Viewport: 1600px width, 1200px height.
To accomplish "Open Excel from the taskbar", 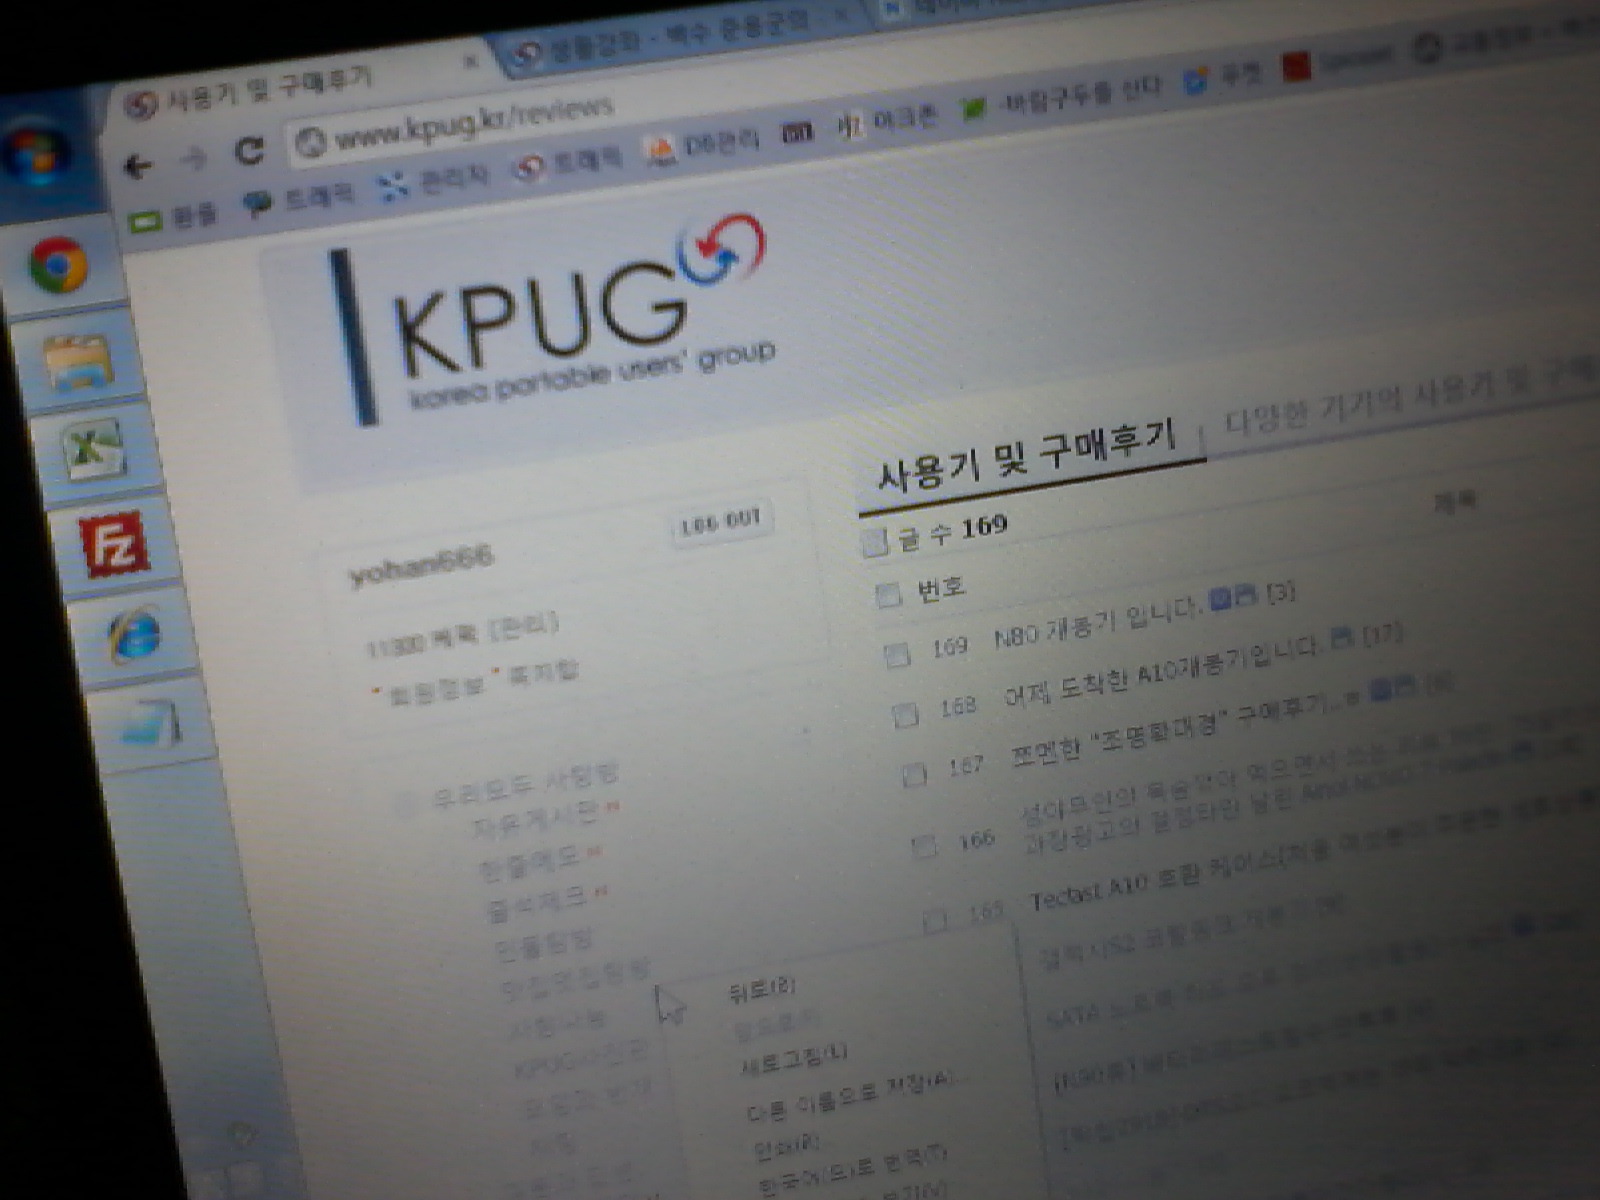I will 95,449.
